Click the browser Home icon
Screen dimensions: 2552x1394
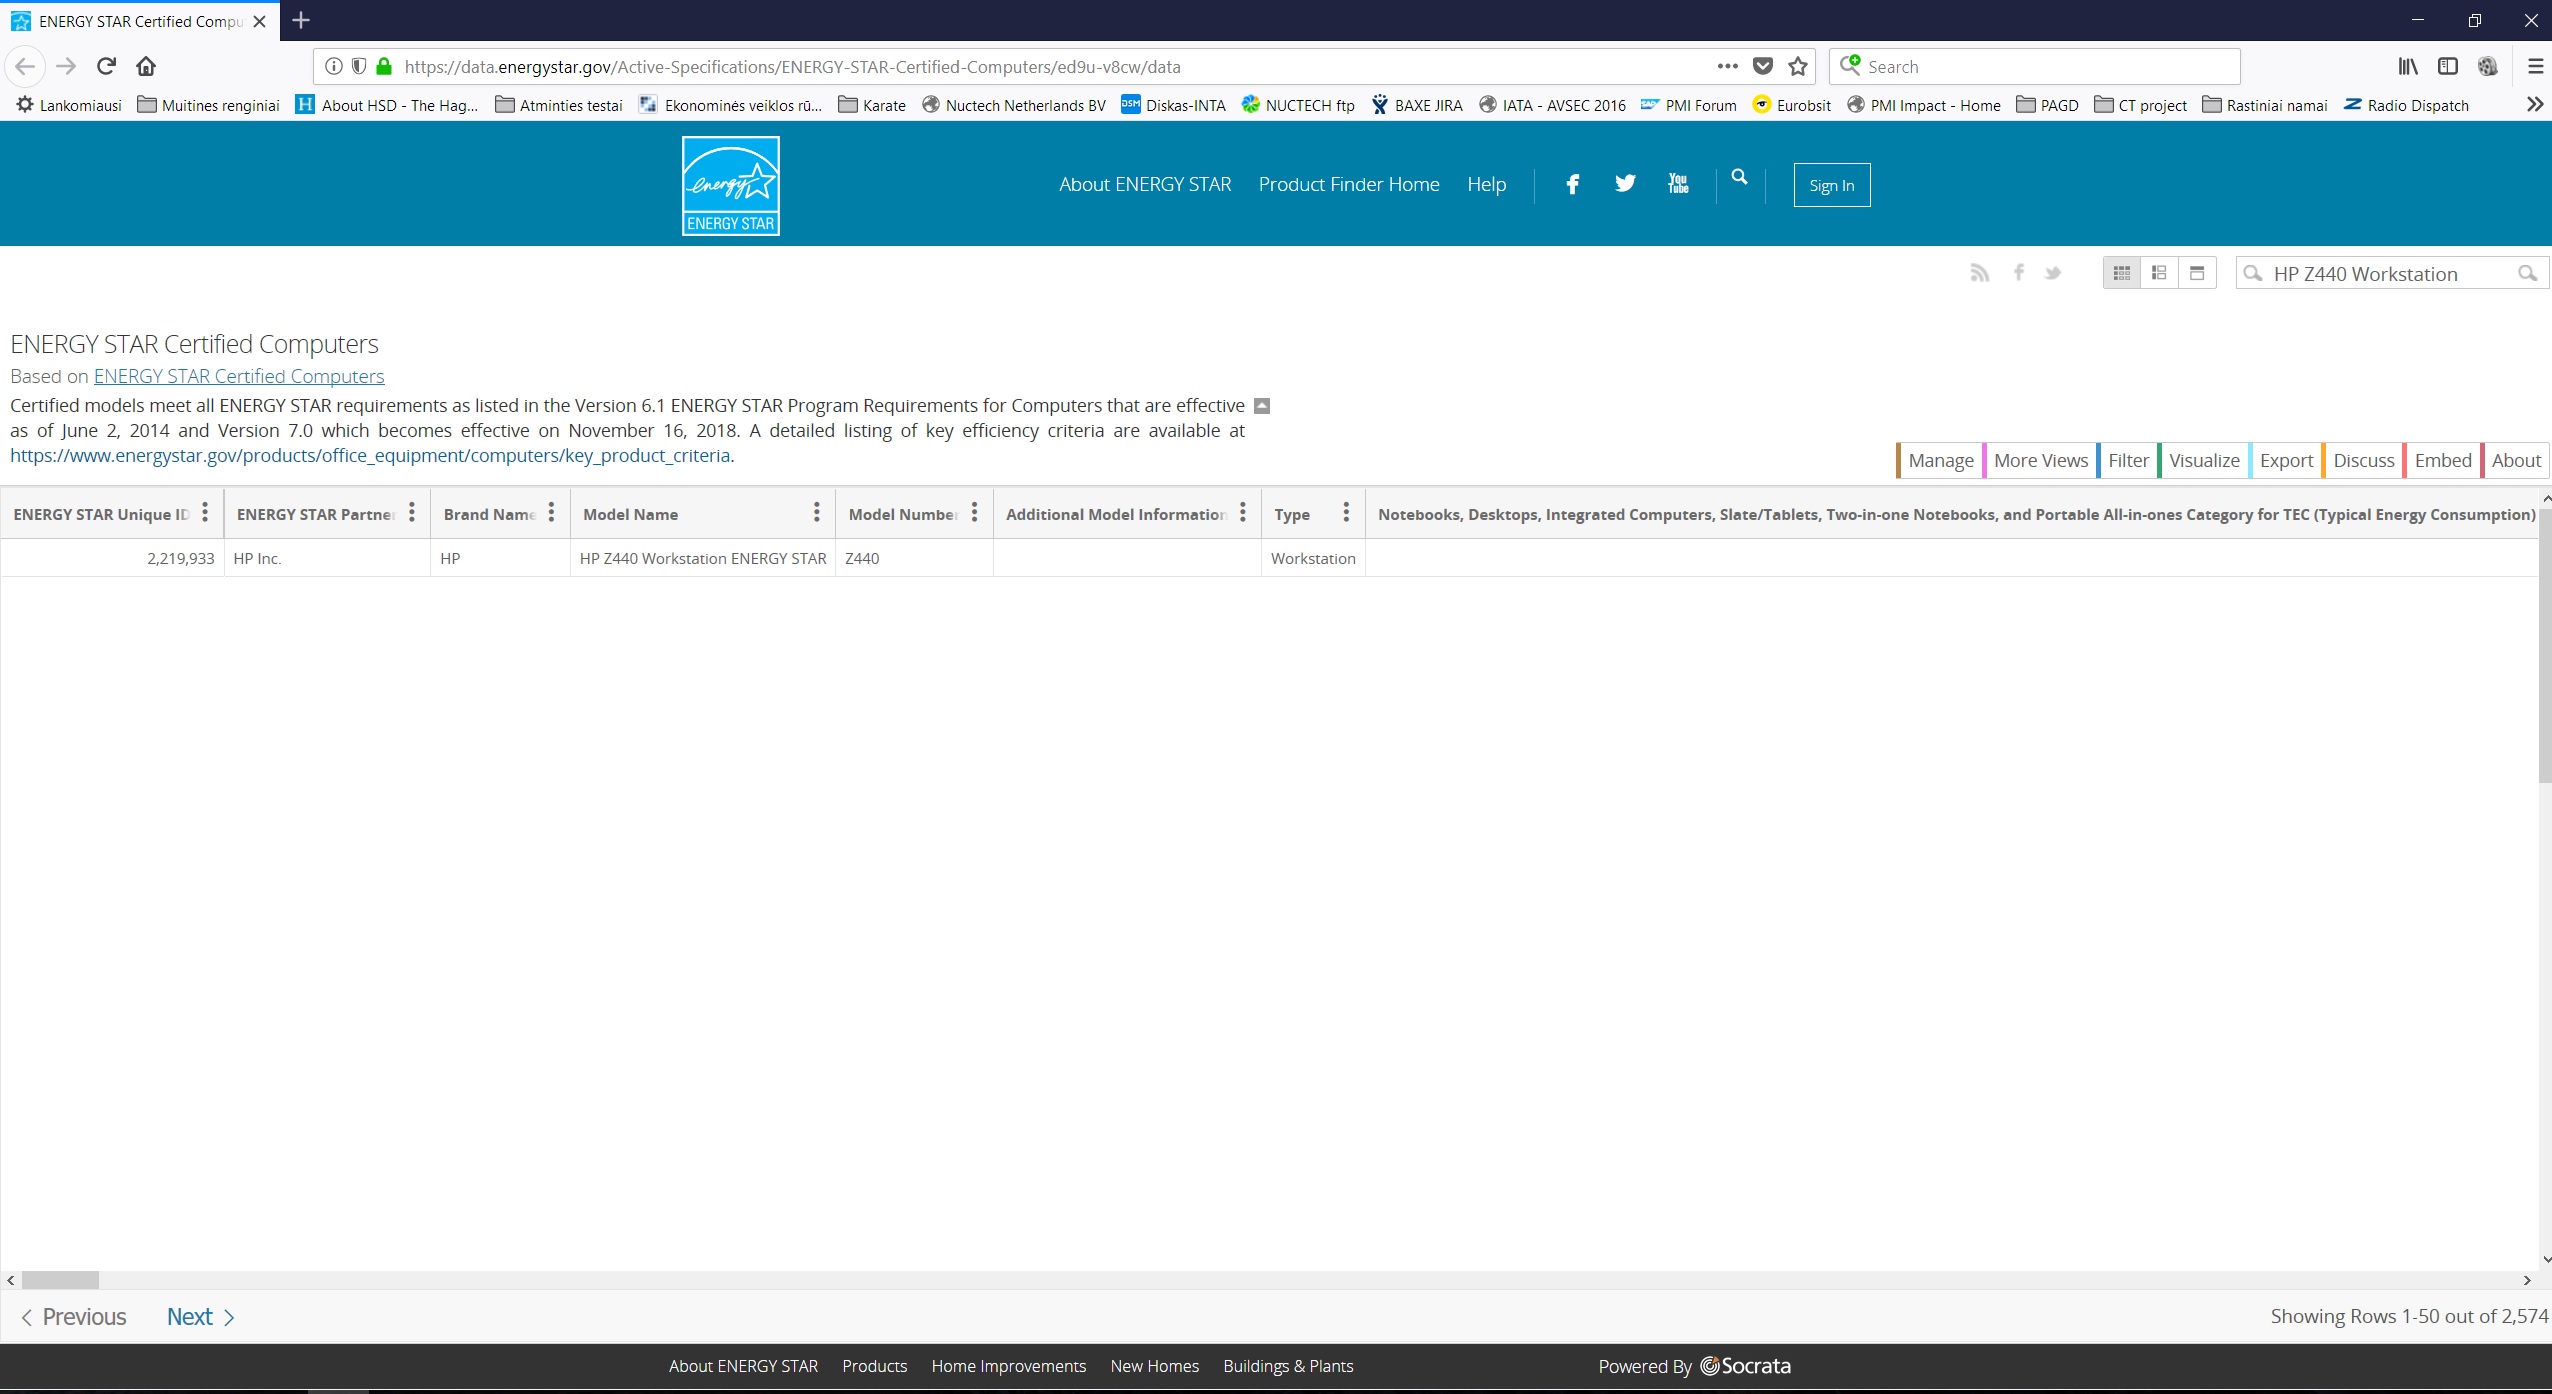click(x=146, y=67)
